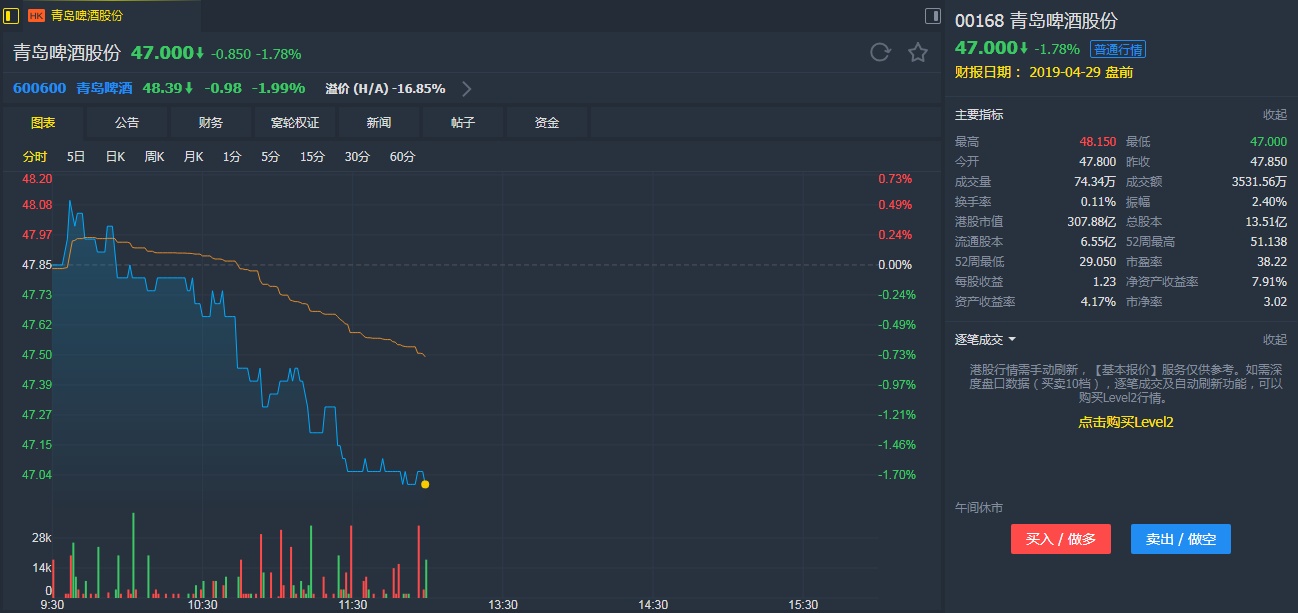Open the 600600 青岛啤酒 A-share link
Screen dimensions: 1298x613
pos(73,88)
